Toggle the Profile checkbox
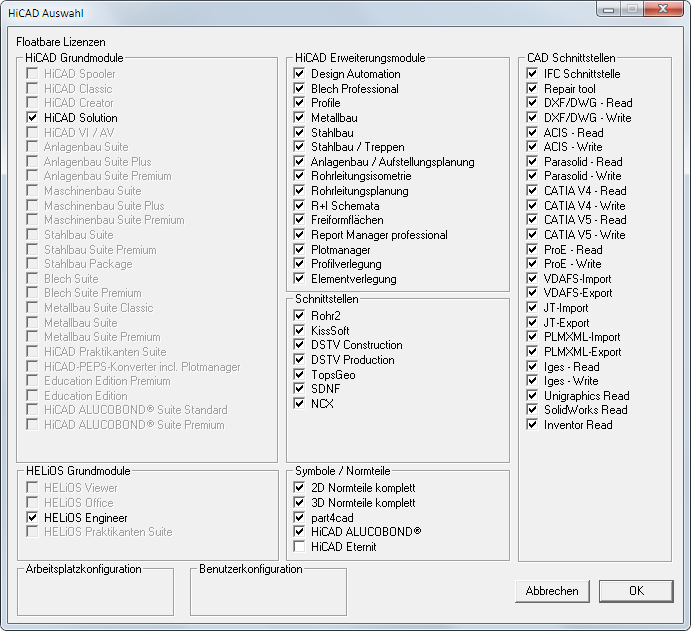Screen dimensions: 691x631 pos(299,103)
